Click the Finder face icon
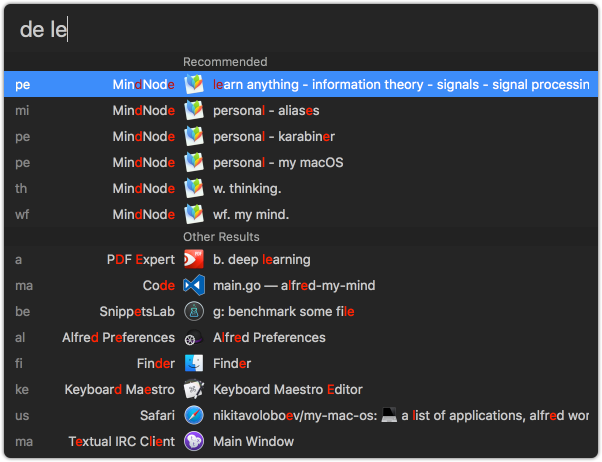Screen dimensions: 602x462 pos(194,363)
